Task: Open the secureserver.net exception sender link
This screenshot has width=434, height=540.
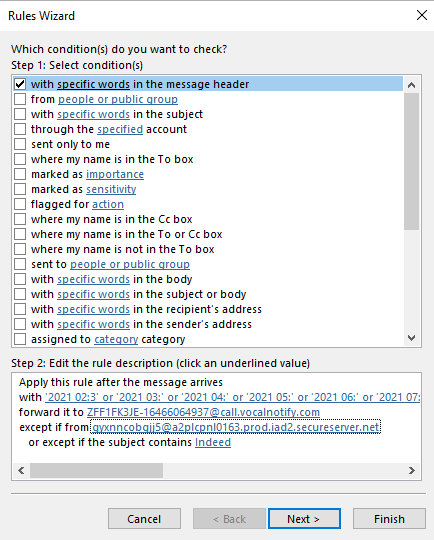Action: (236, 427)
